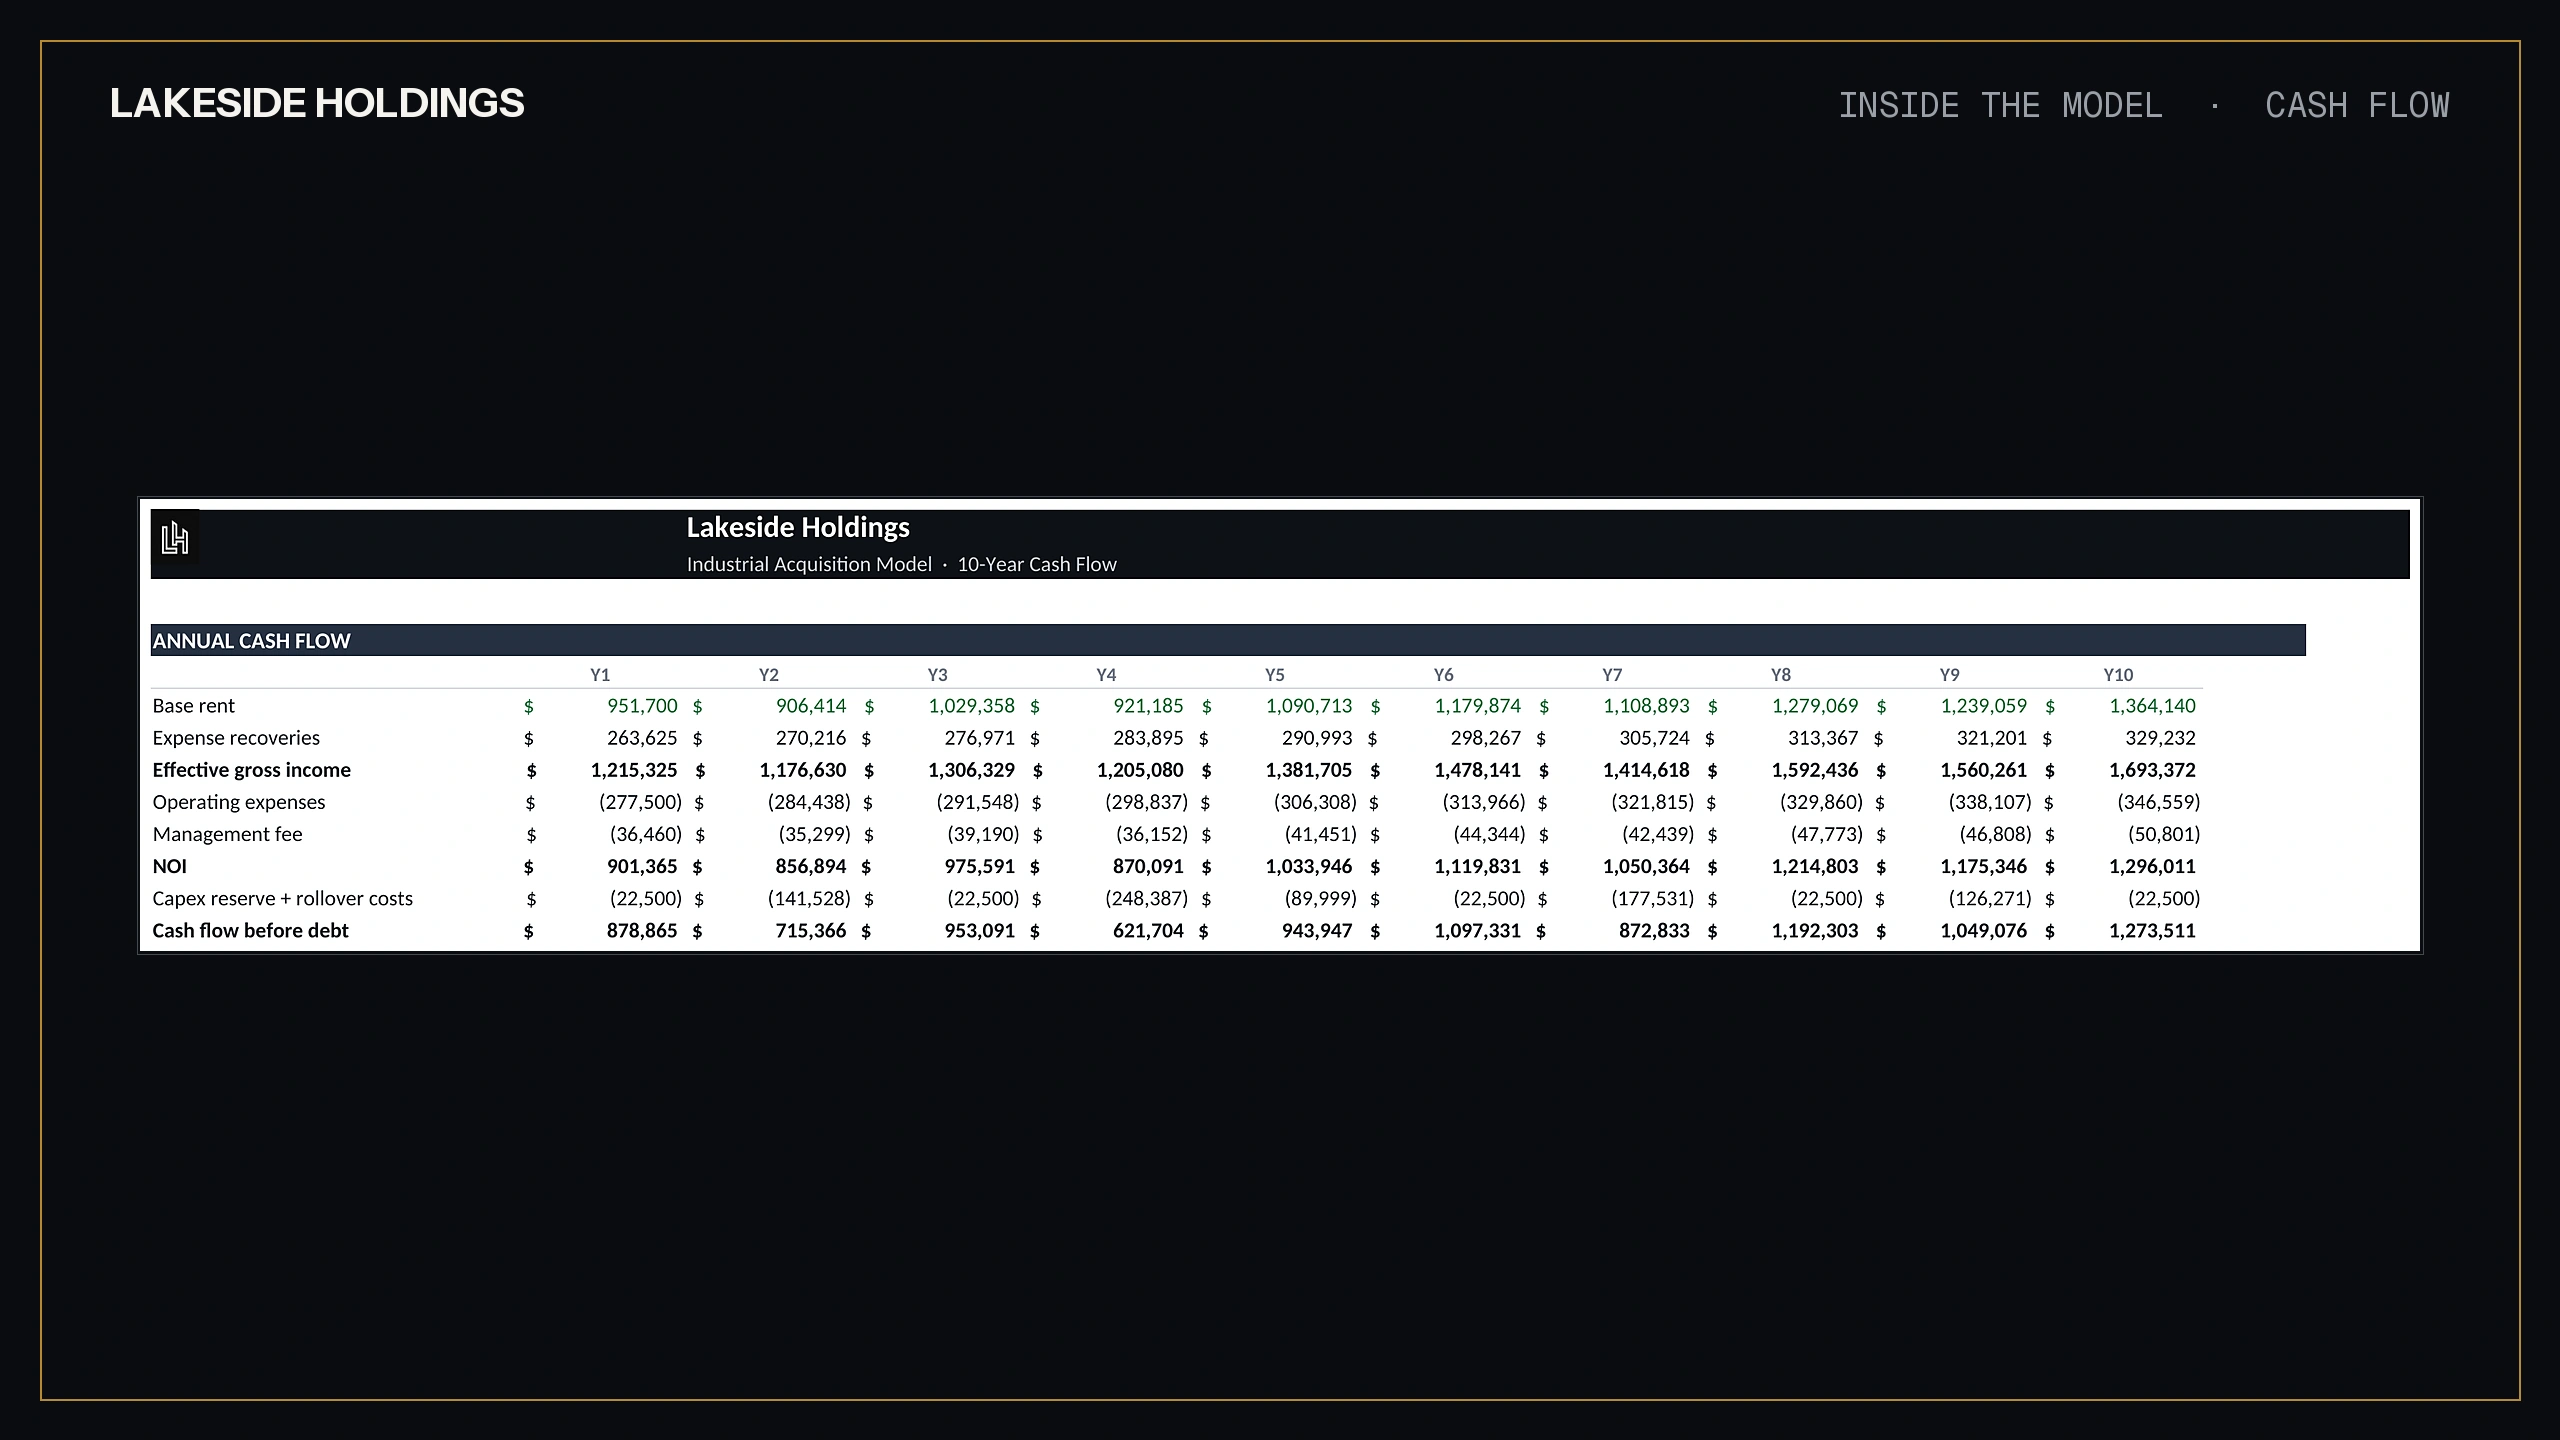Click the CASH FLOW header label
The image size is (2560, 1440).
tap(2357, 105)
